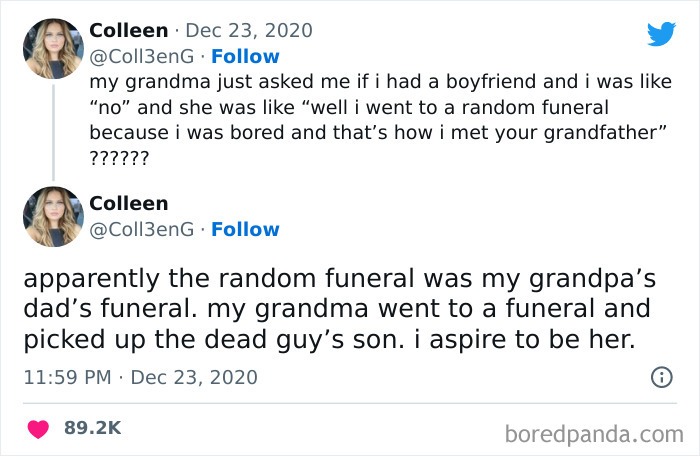
Task: Click the thread line connecting both avatars
Action: tap(53, 132)
